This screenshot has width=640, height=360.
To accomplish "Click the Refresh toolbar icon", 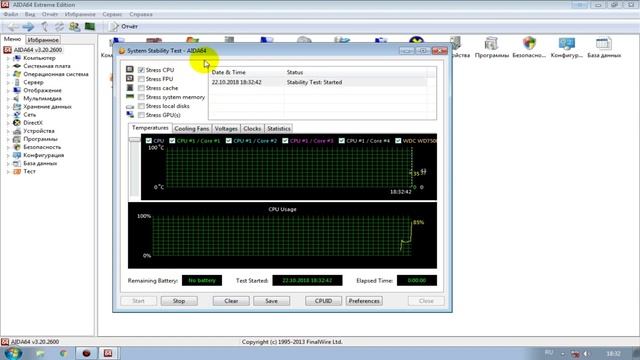I will (x=60, y=27).
